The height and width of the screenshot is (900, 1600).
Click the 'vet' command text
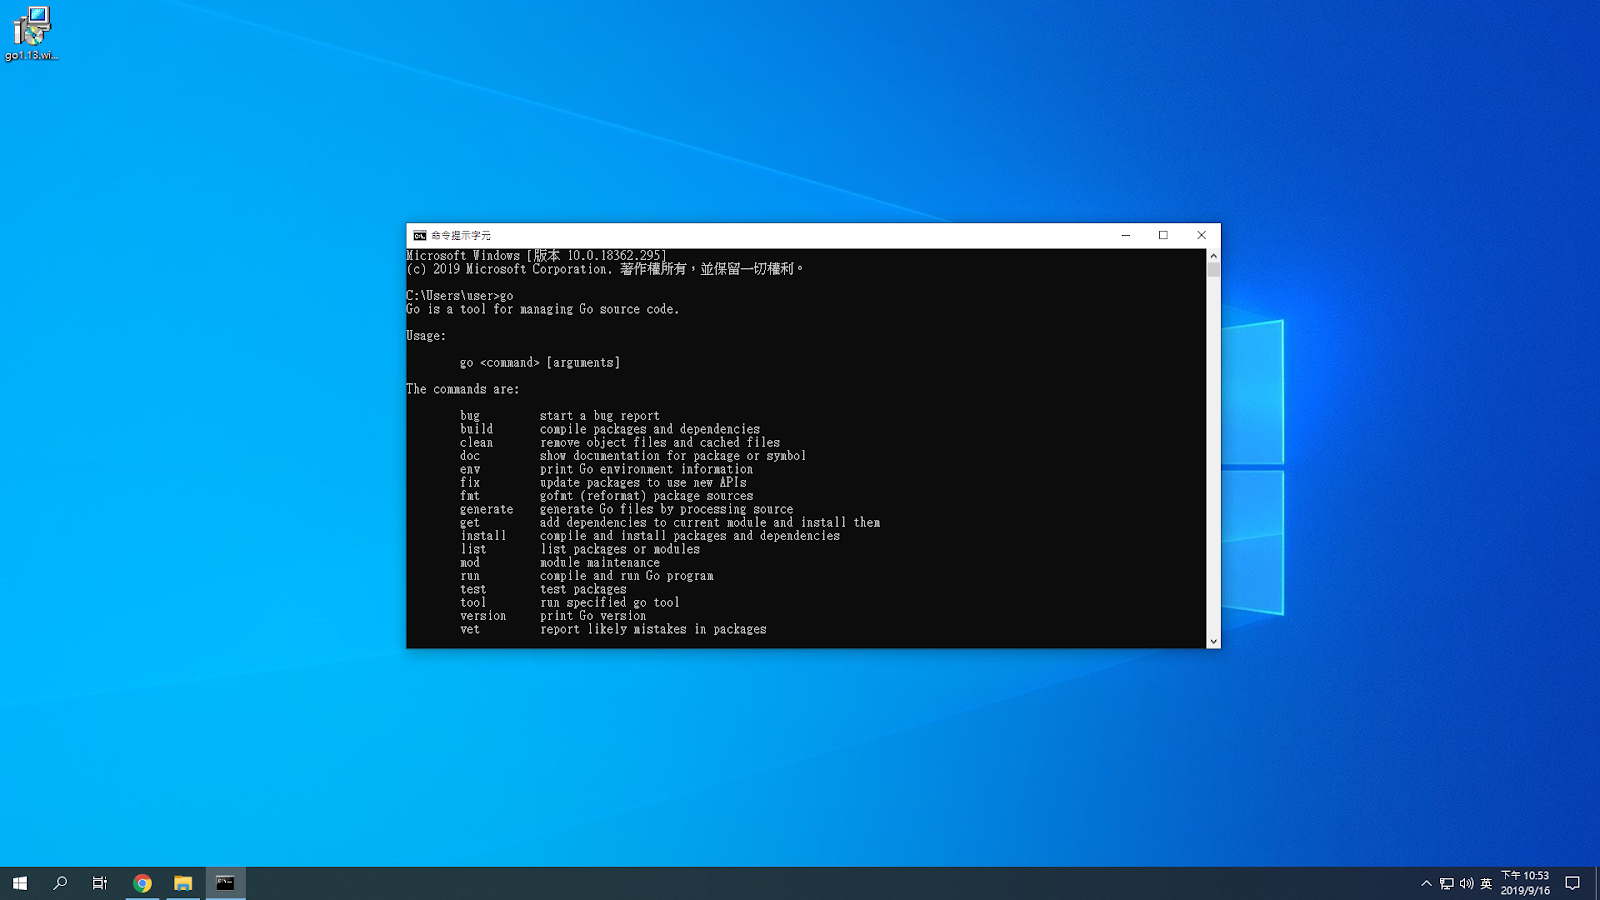pos(470,629)
